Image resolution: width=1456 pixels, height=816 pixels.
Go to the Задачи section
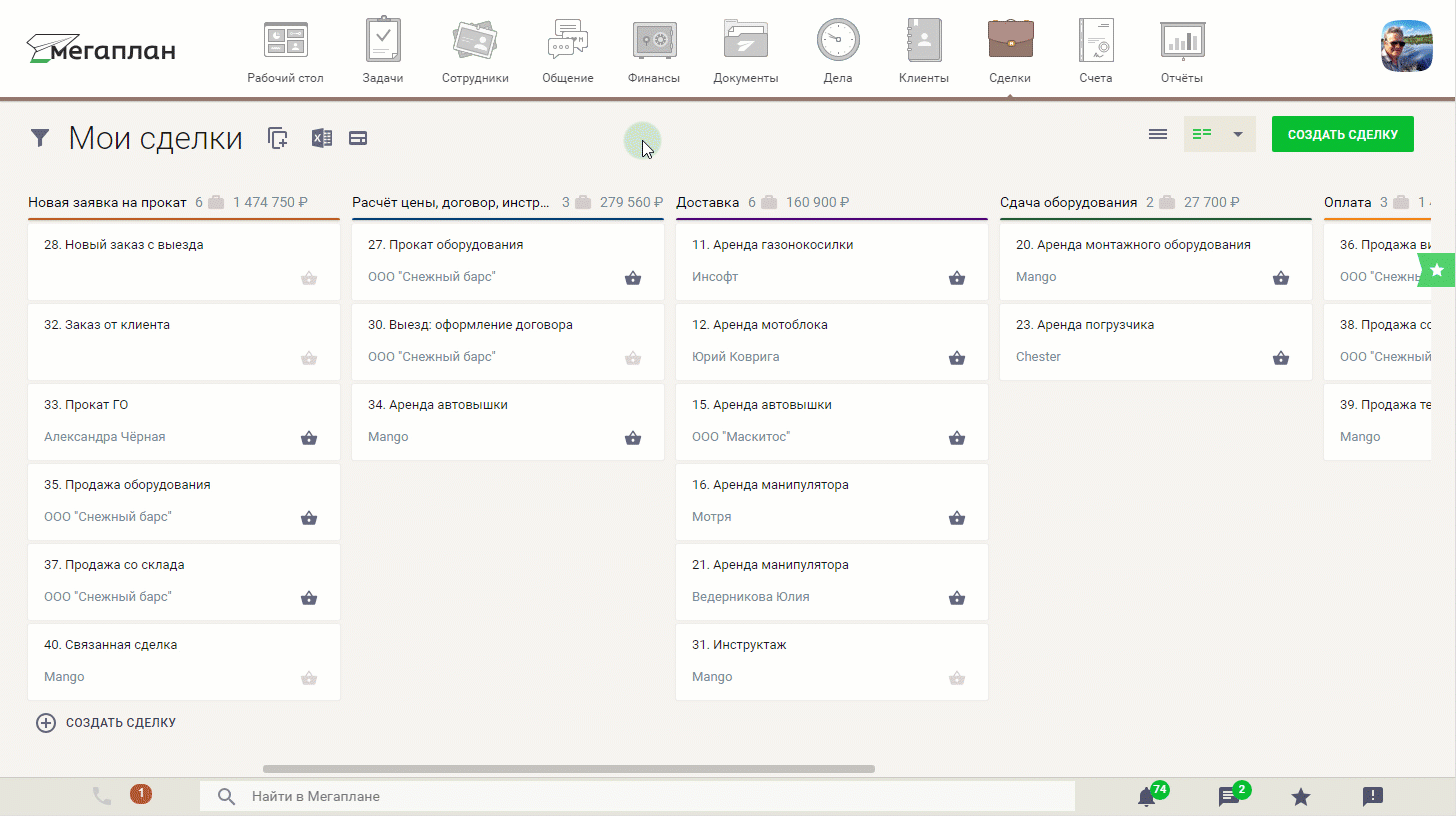point(383,50)
